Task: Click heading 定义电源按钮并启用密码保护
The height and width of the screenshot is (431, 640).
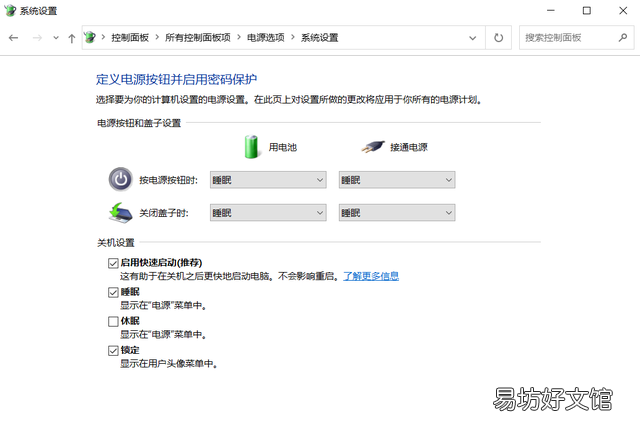Action: (x=176, y=79)
